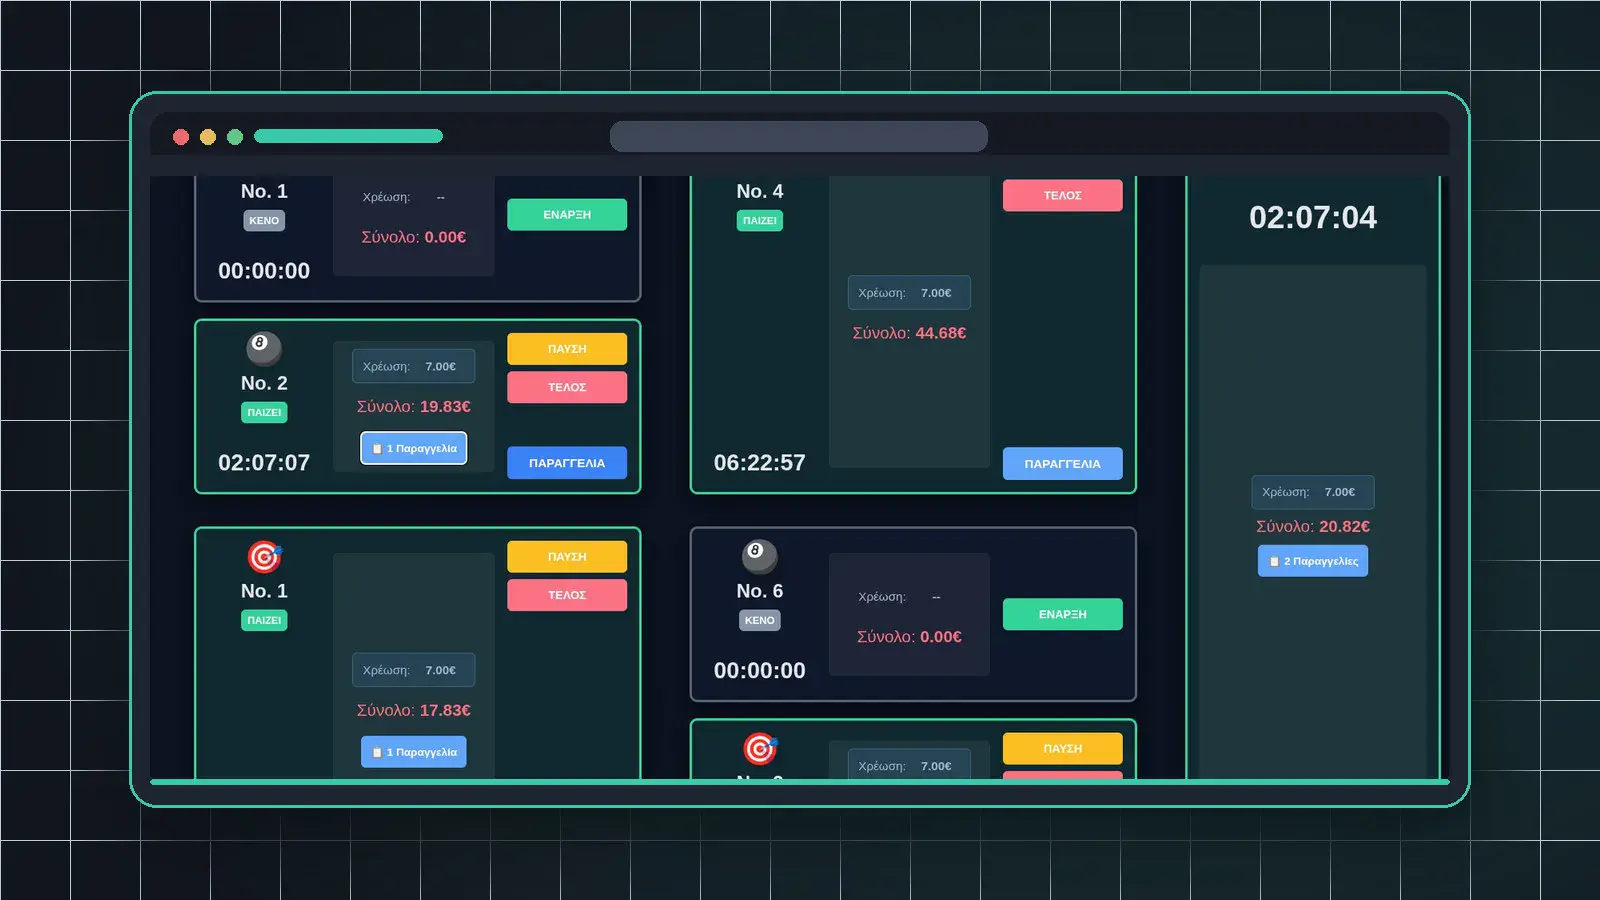End table No. 4 session with ΤΕΛΟΣ

pos(1062,195)
